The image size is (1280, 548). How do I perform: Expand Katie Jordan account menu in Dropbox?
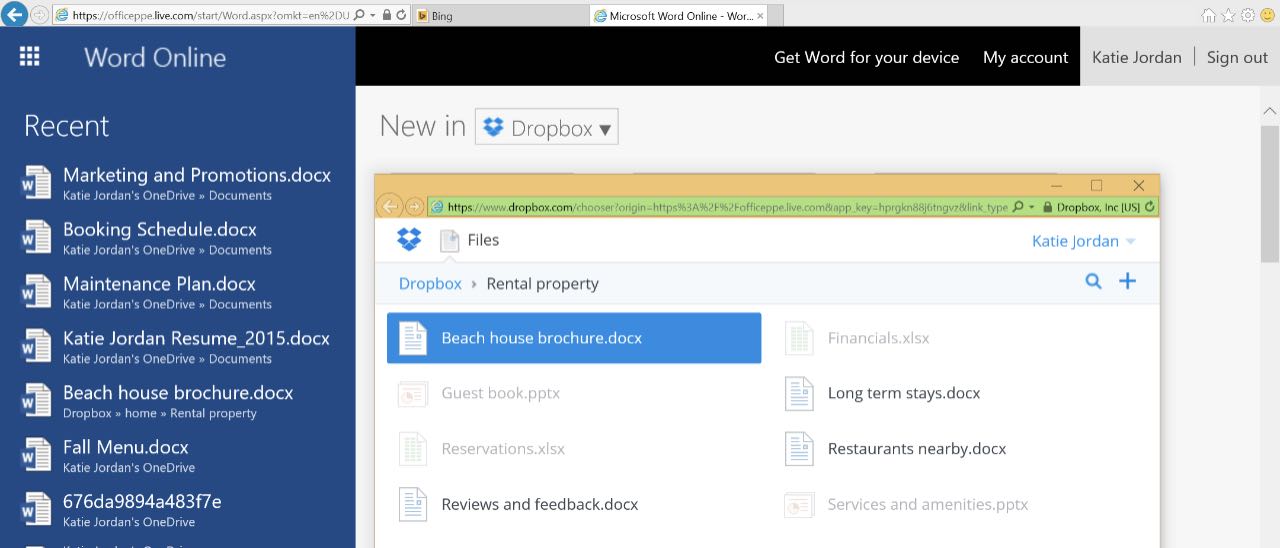coord(1084,240)
